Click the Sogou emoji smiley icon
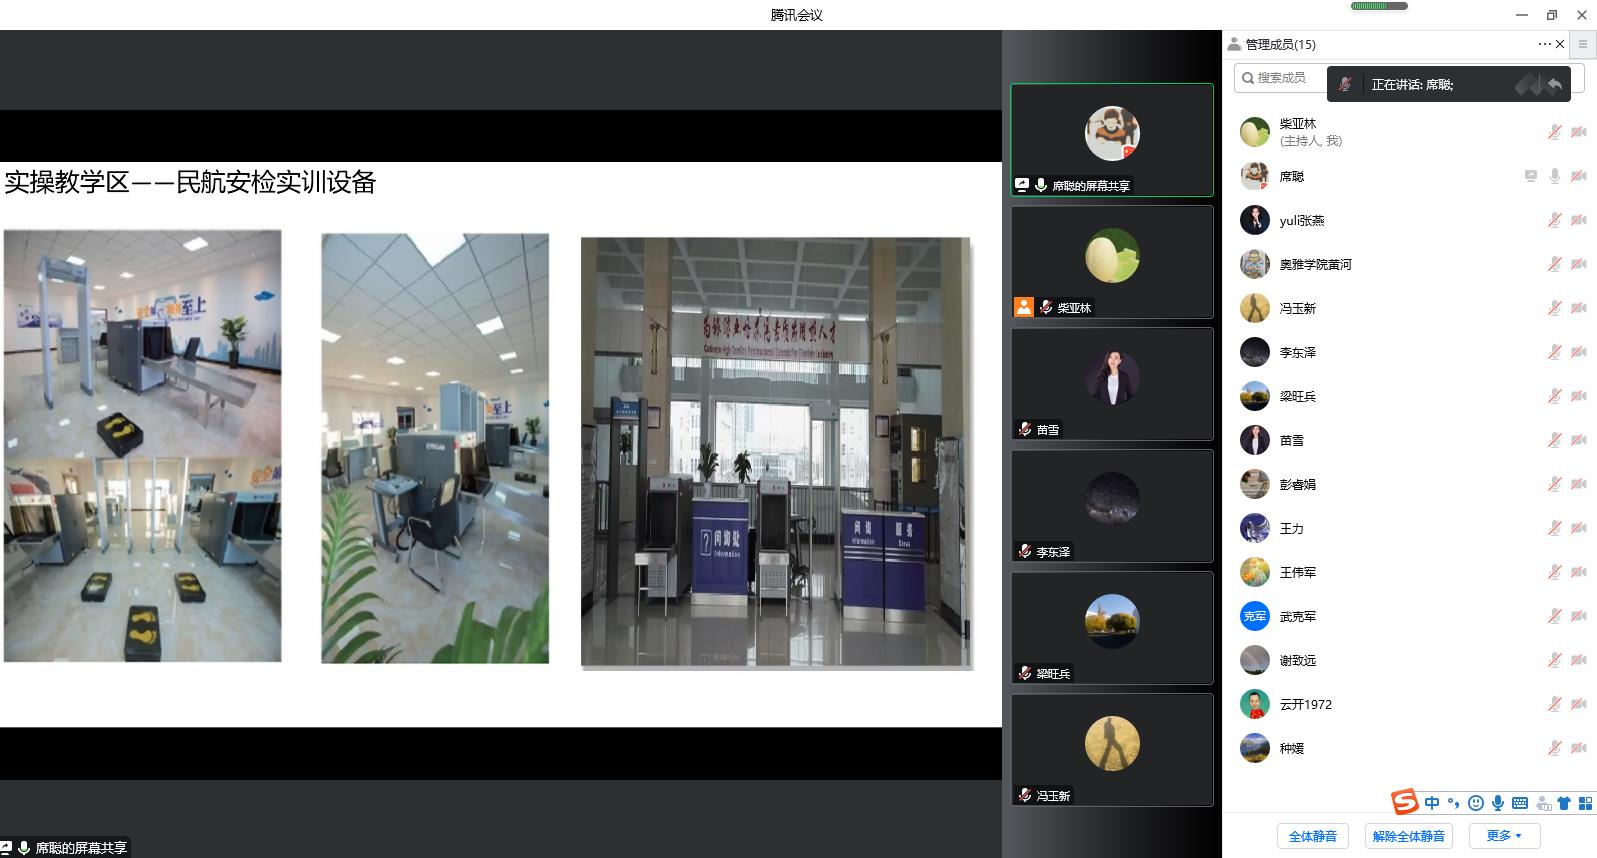Image resolution: width=1597 pixels, height=858 pixels. (1476, 803)
